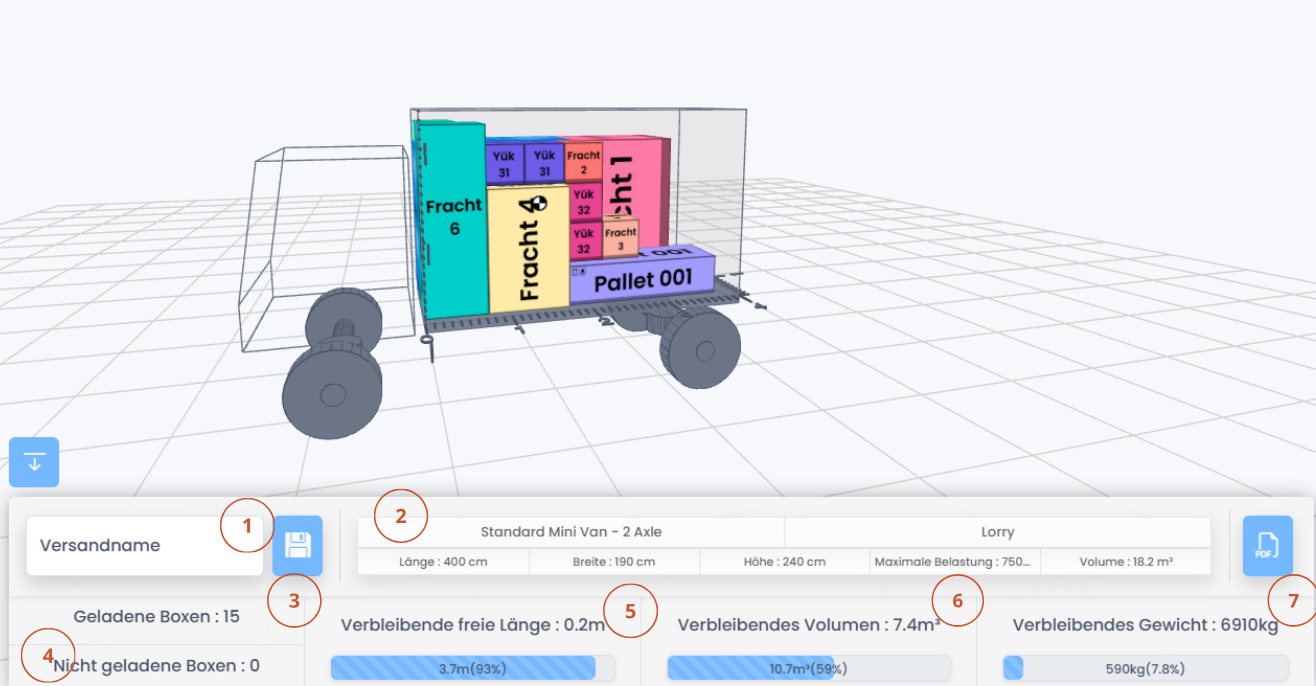The width and height of the screenshot is (1316, 686).
Task: Click the left Yük 31 box
Action: coord(504,164)
